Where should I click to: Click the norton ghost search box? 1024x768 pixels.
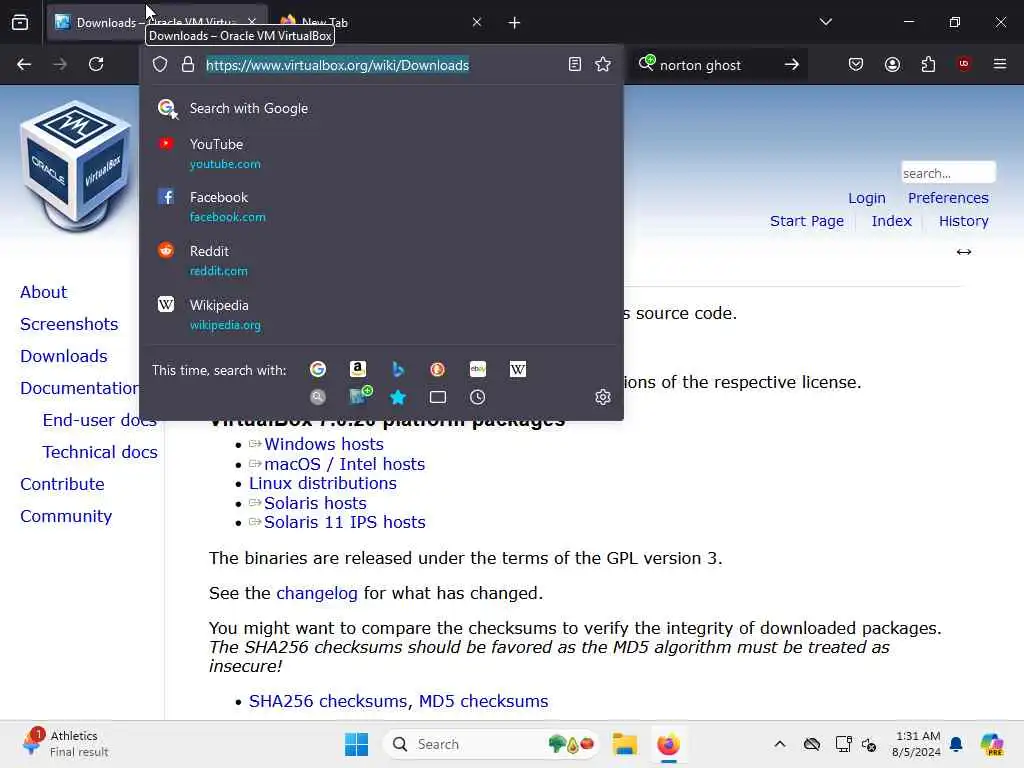(x=717, y=65)
